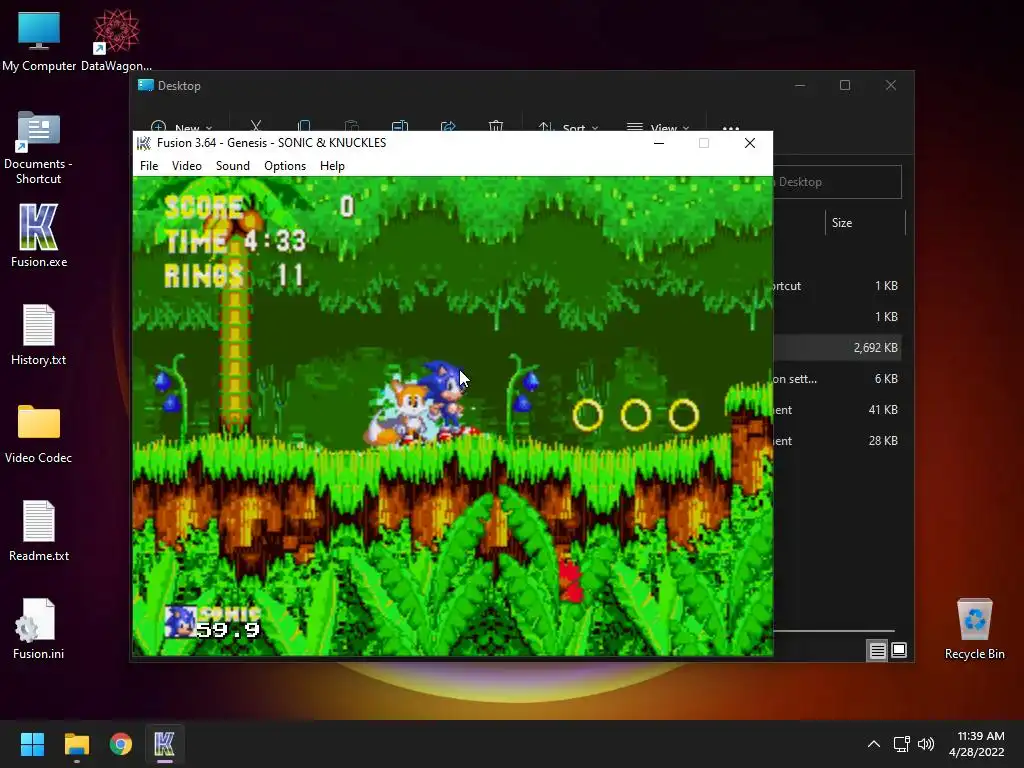Select the Fusion.exe desktop icon
Viewport: 1024px width, 768px height.
(x=39, y=236)
